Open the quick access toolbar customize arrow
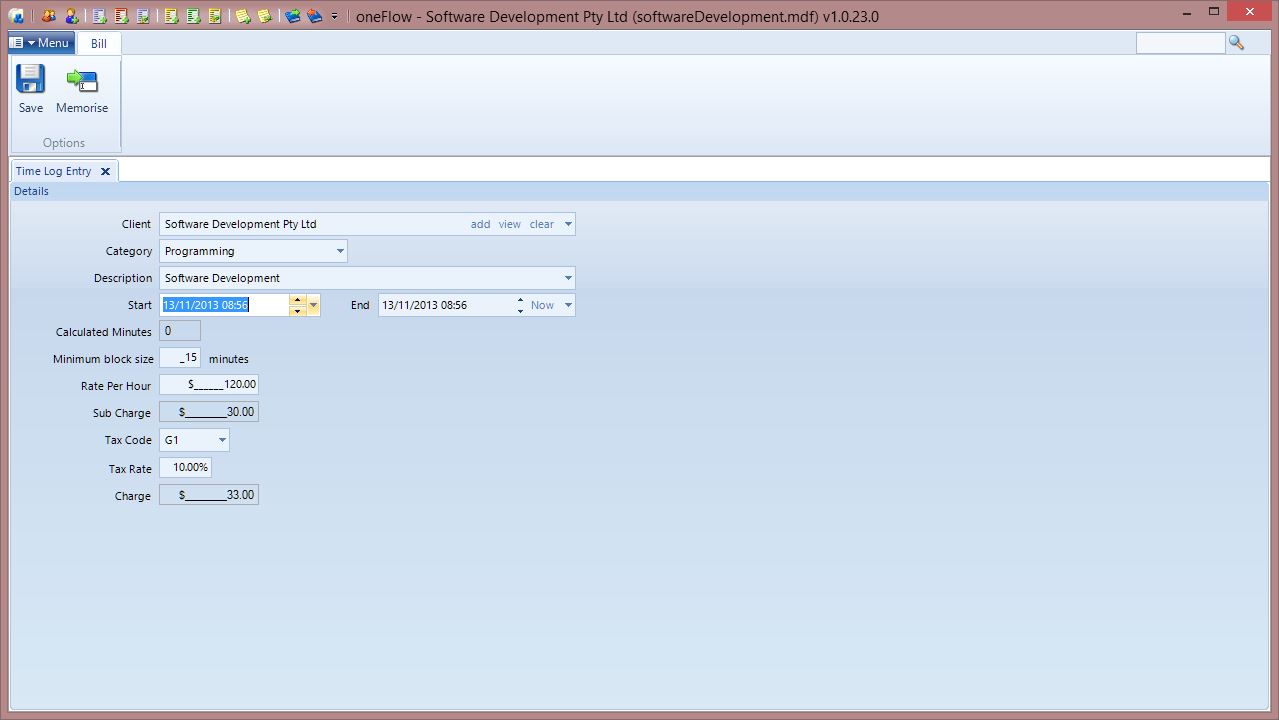 click(x=334, y=16)
